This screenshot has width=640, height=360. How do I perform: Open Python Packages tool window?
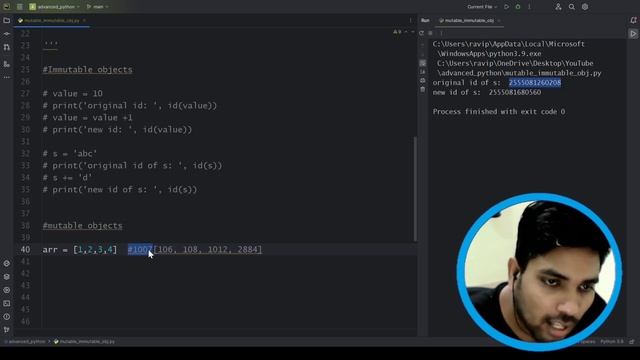pyautogui.click(x=7, y=276)
